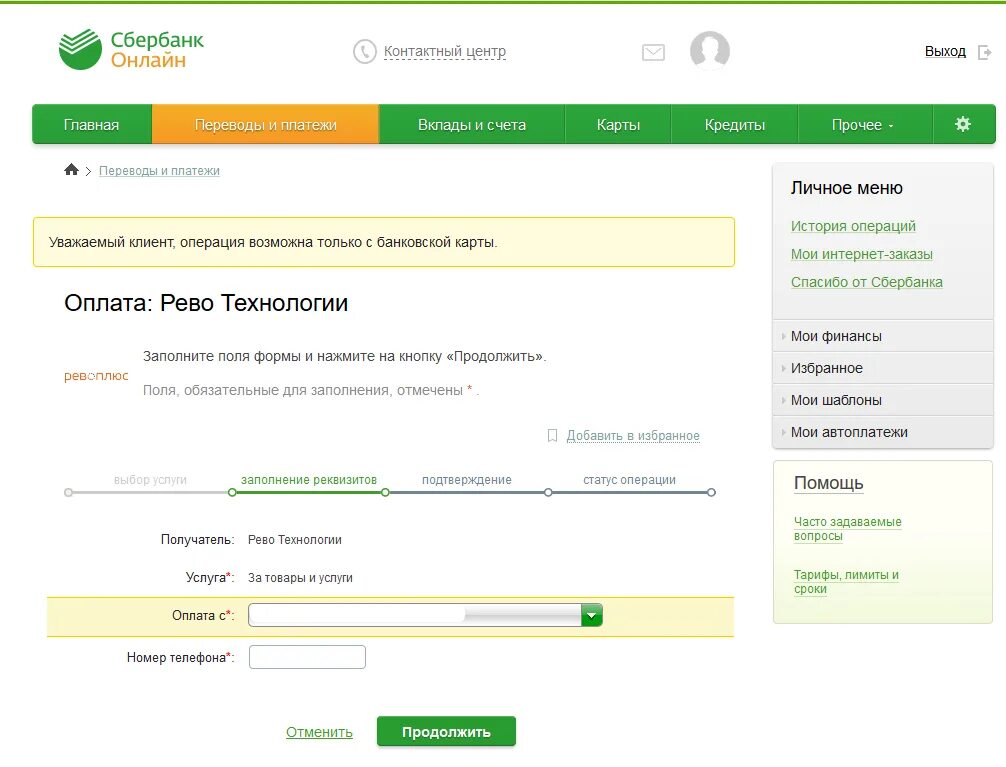Open the Главная tab
The width and height of the screenshot is (1006, 767).
92,125
